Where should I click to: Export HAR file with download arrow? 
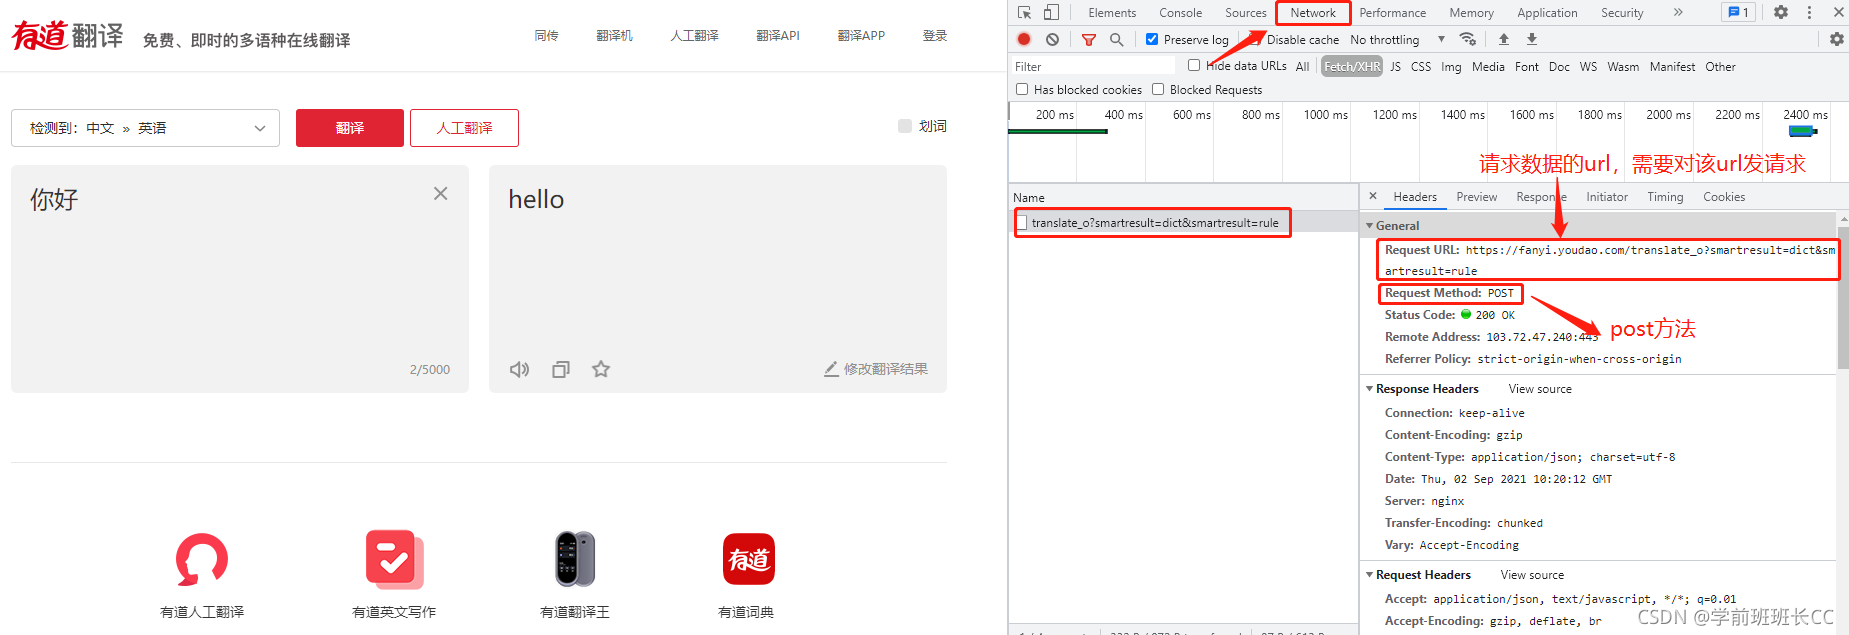click(x=1532, y=39)
